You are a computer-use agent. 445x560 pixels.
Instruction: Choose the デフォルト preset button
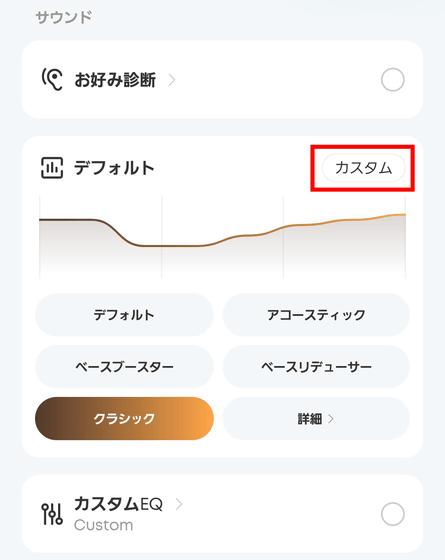click(x=124, y=315)
